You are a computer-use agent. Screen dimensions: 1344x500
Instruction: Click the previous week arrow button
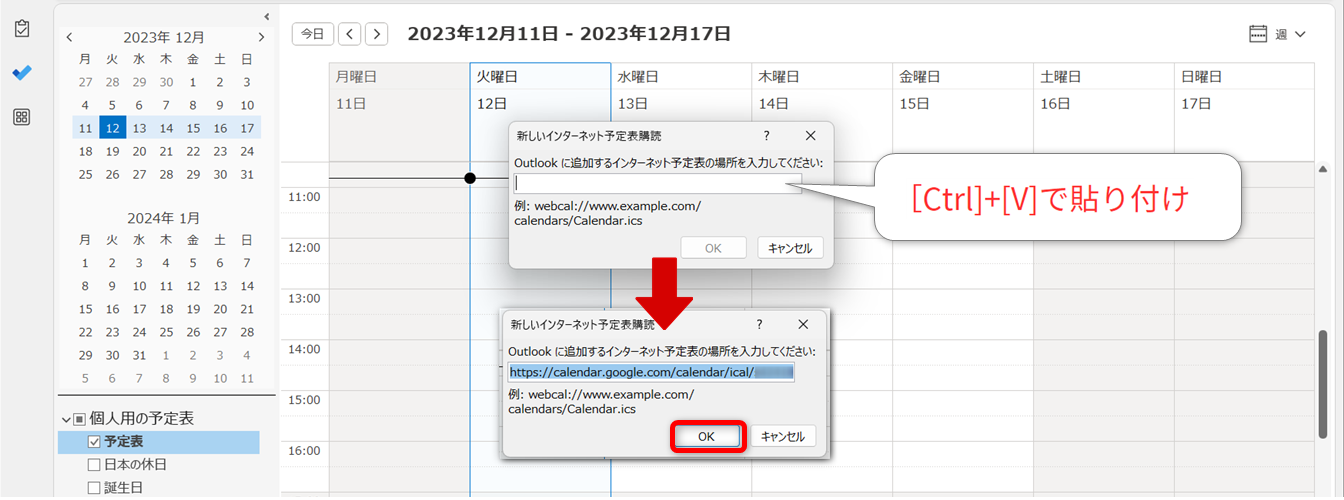pyautogui.click(x=349, y=34)
